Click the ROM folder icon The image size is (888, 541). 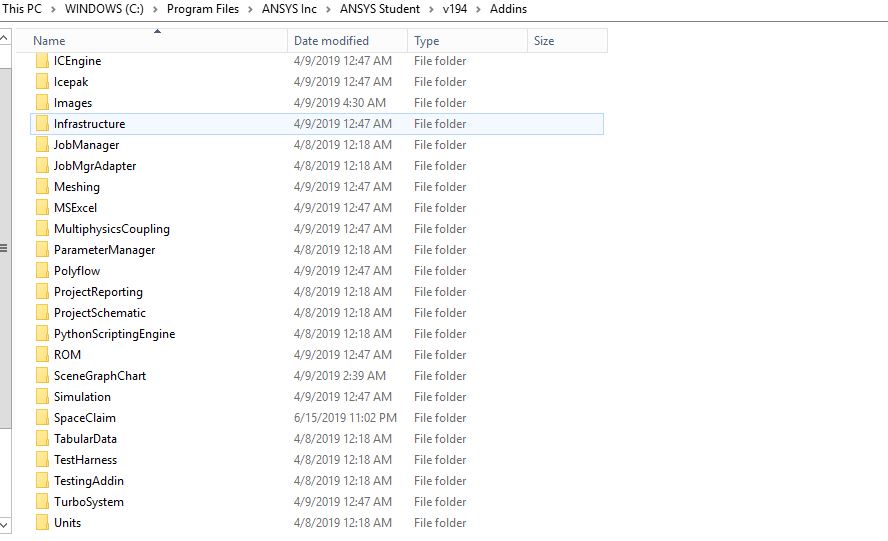click(42, 354)
